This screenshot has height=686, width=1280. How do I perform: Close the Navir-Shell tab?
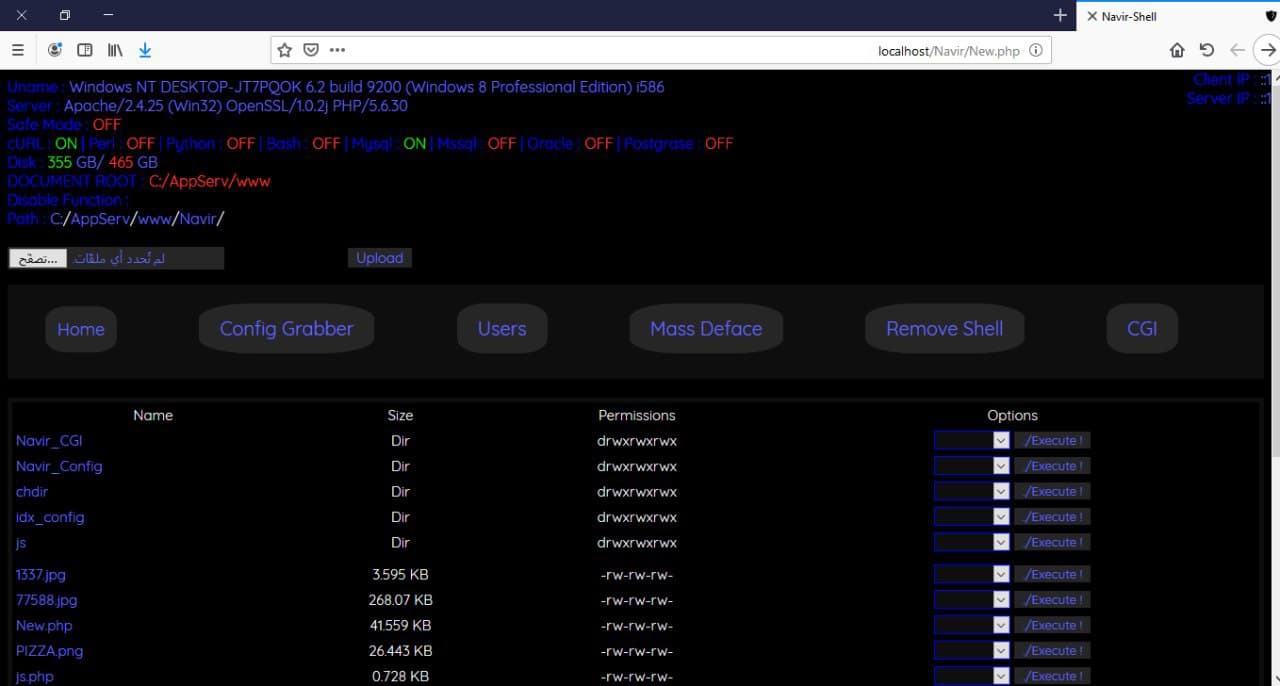[x=1091, y=16]
